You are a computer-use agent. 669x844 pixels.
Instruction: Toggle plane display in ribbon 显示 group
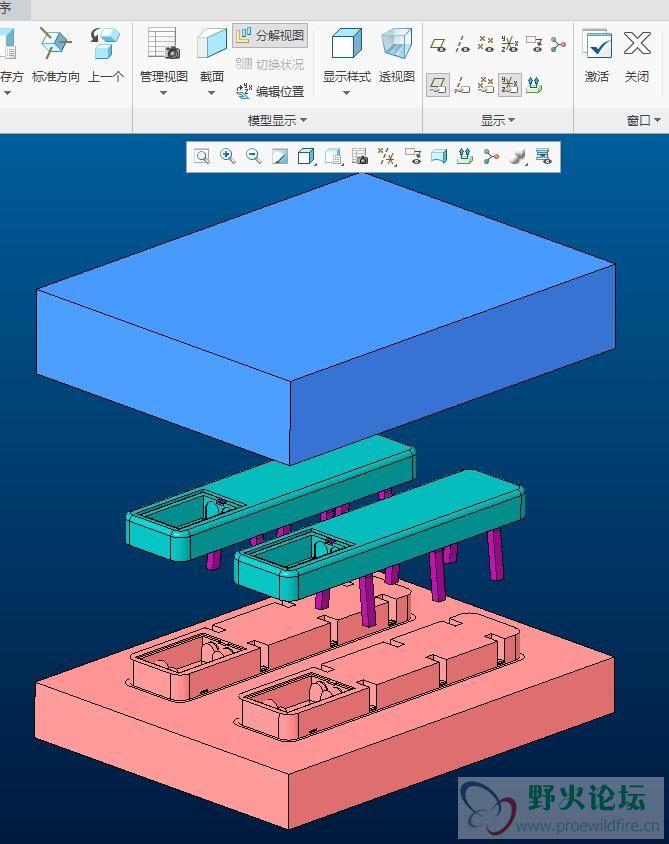pyautogui.click(x=438, y=44)
